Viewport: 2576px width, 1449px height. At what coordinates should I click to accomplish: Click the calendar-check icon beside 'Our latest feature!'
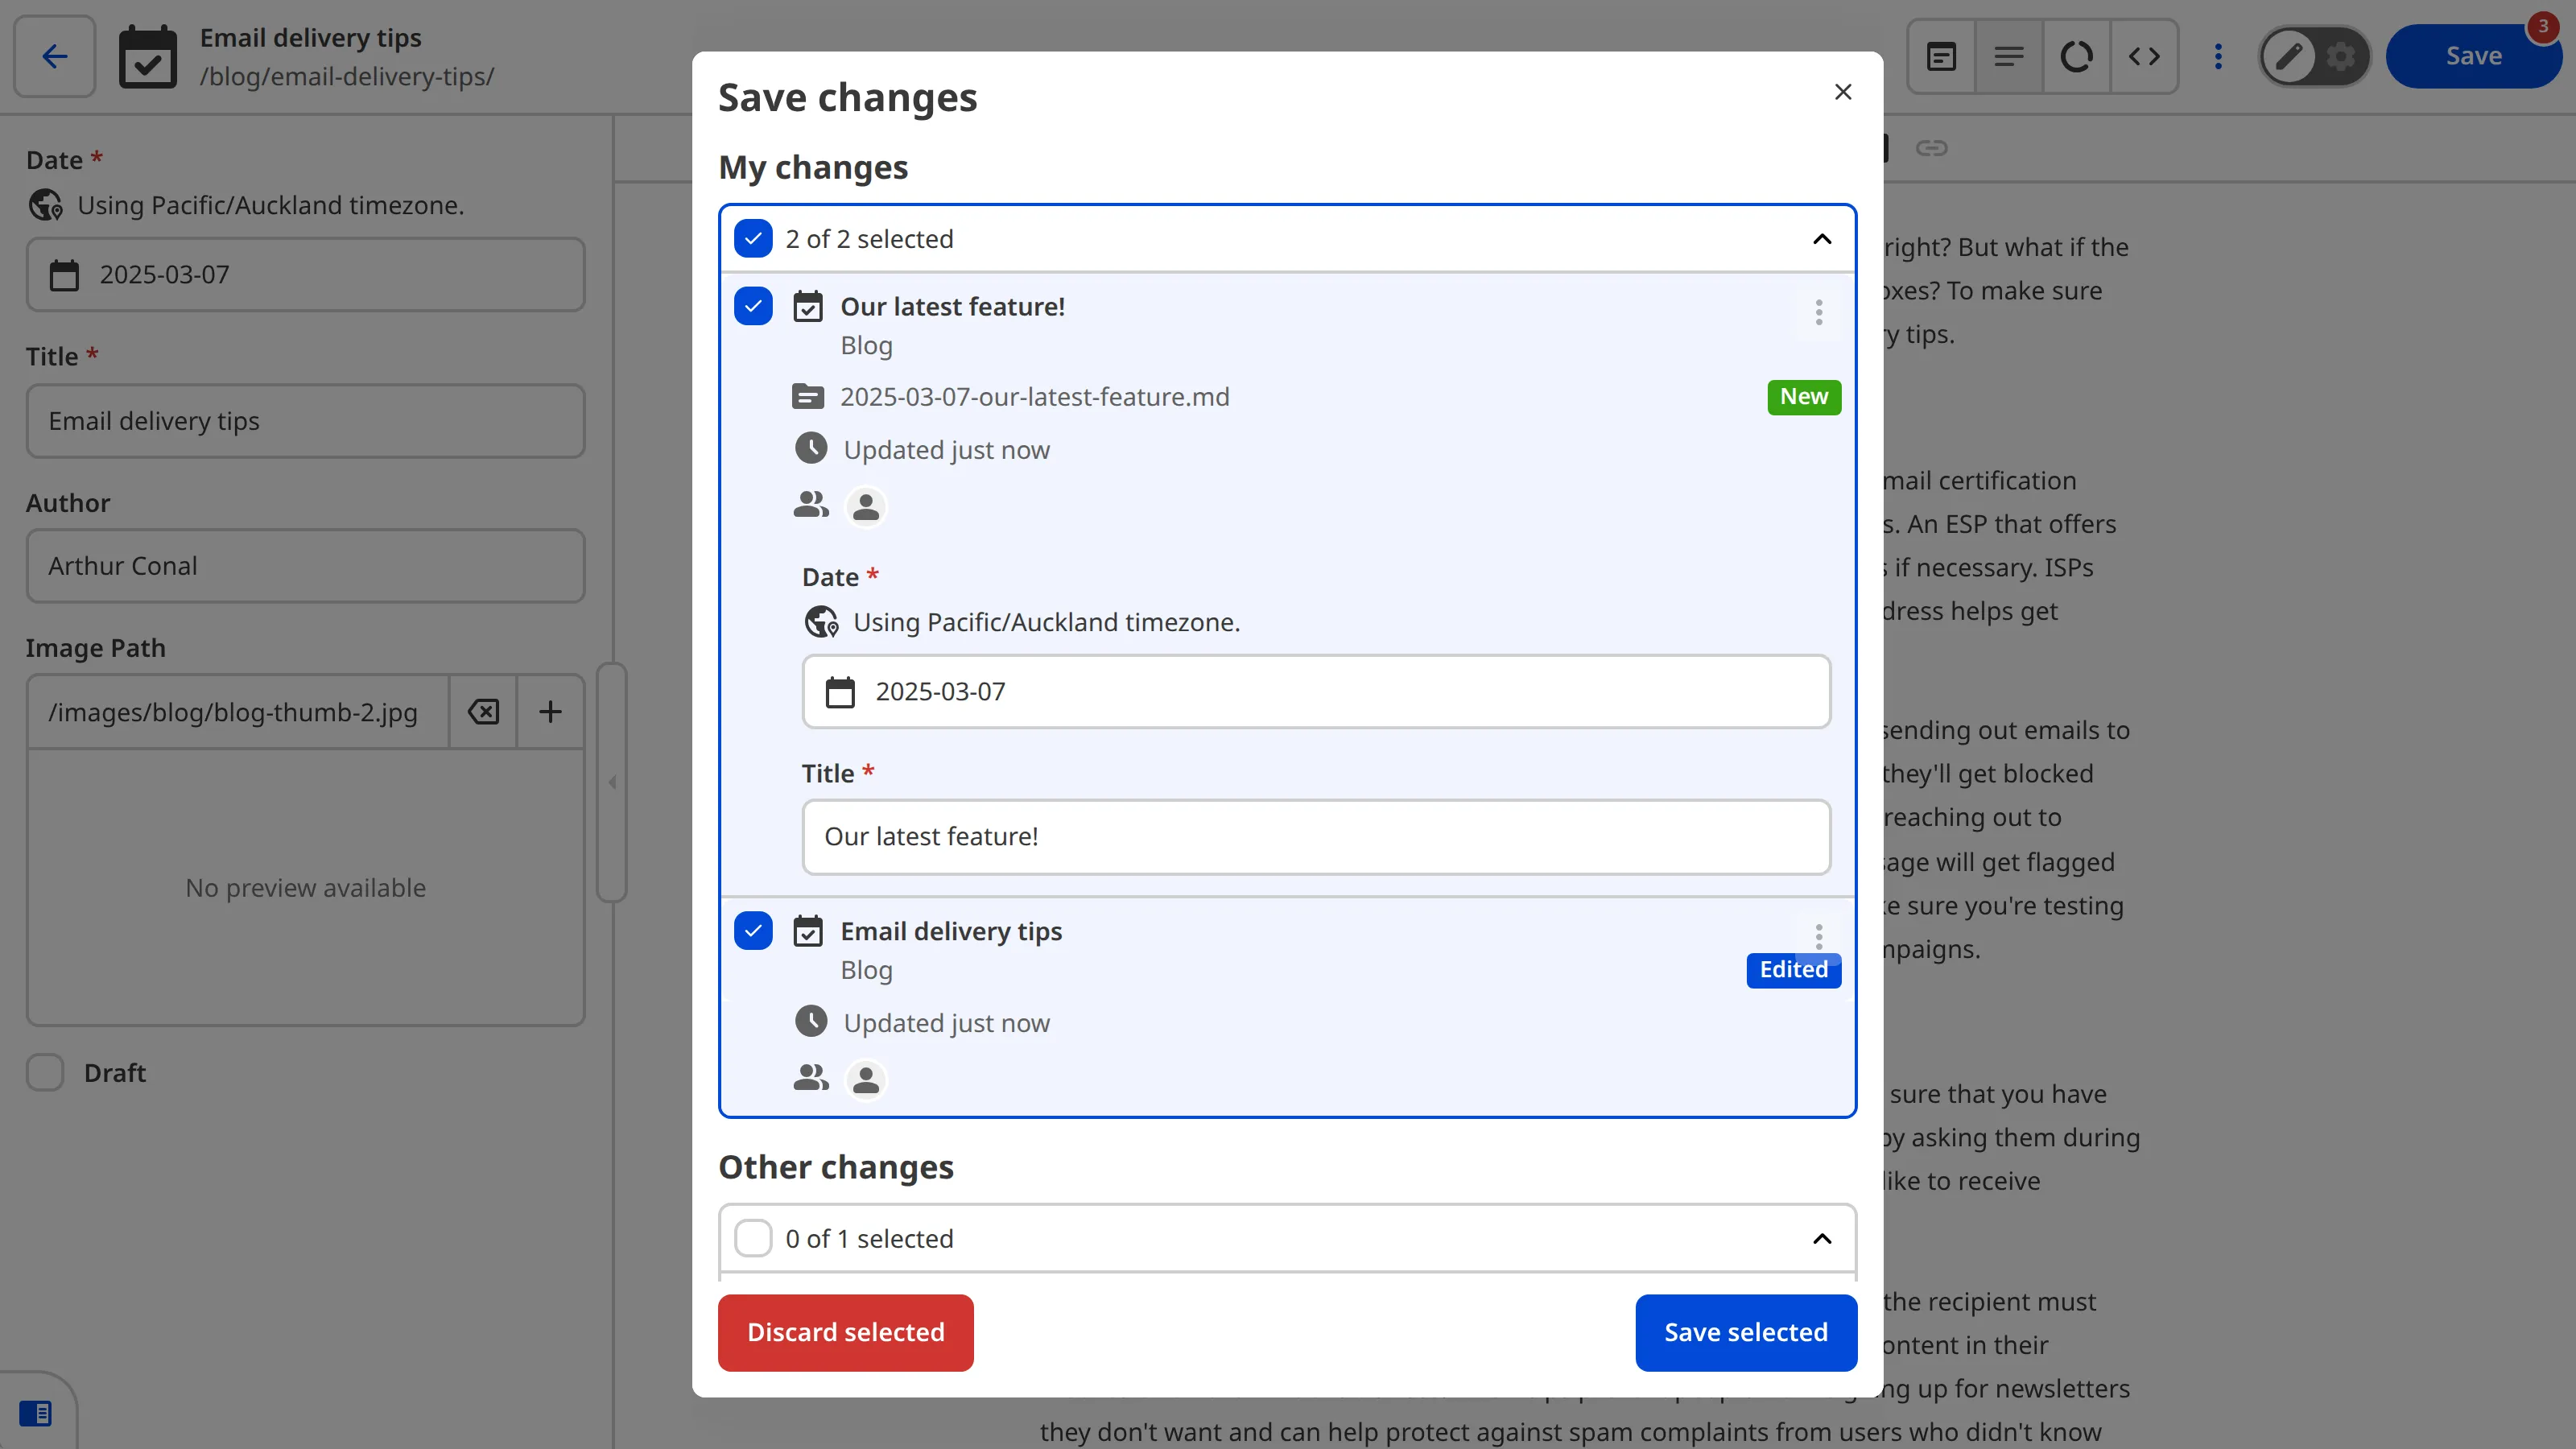tap(808, 307)
